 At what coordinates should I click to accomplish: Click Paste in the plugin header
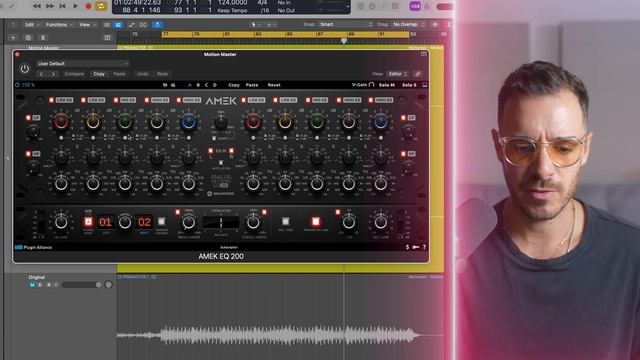click(x=119, y=74)
